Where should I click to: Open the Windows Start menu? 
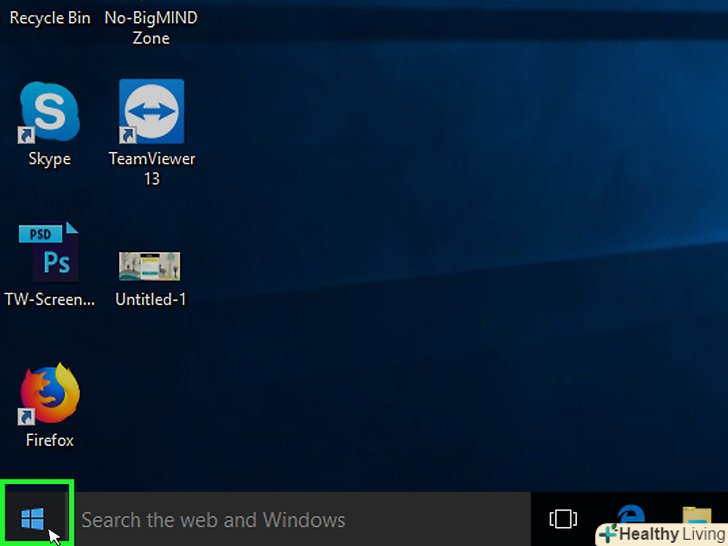(33, 519)
